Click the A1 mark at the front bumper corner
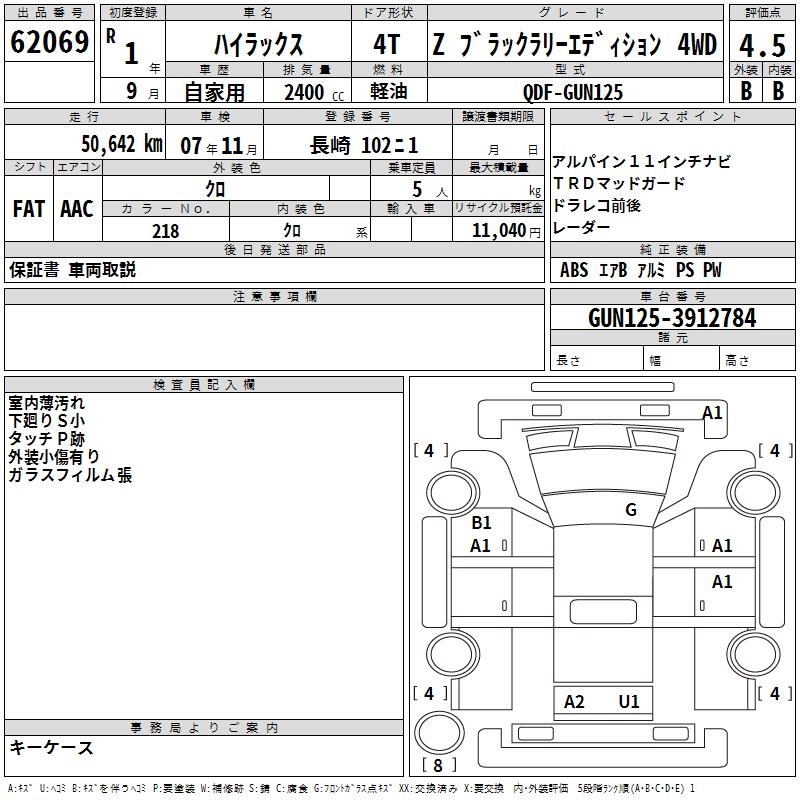800x800 pixels. 713,413
